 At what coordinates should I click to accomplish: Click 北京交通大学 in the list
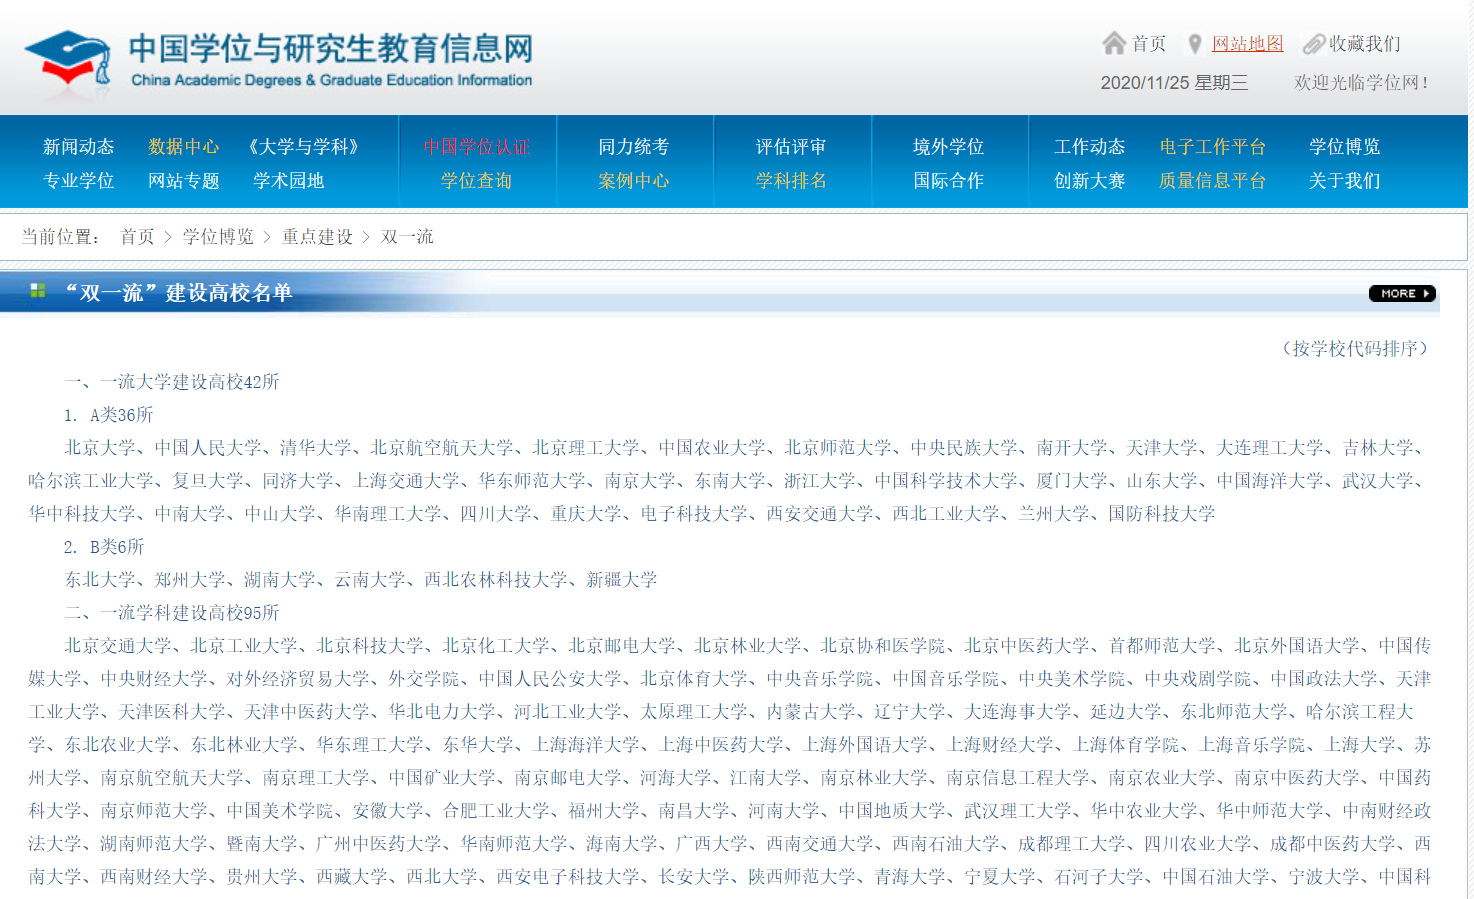(118, 646)
